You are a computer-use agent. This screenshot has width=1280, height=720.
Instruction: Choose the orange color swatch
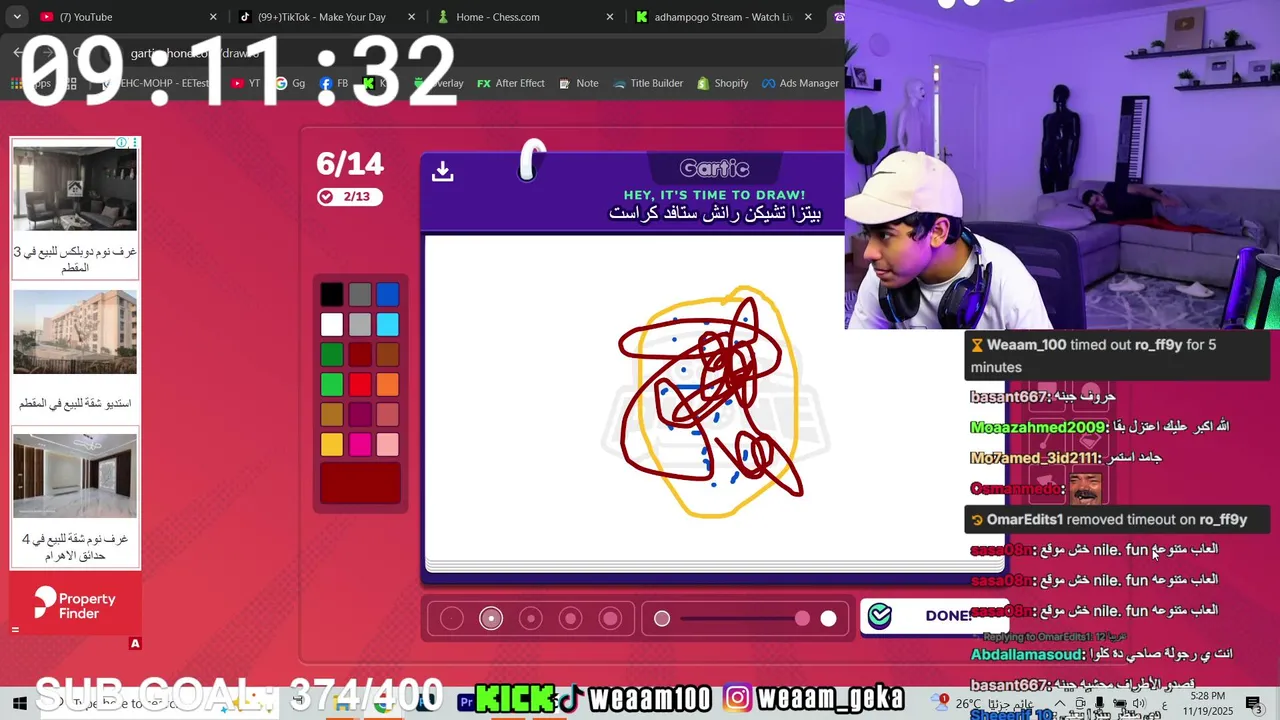388,384
